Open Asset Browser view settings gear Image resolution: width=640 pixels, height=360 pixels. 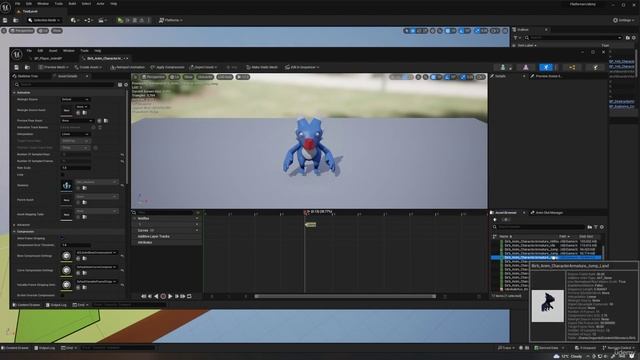click(x=602, y=227)
